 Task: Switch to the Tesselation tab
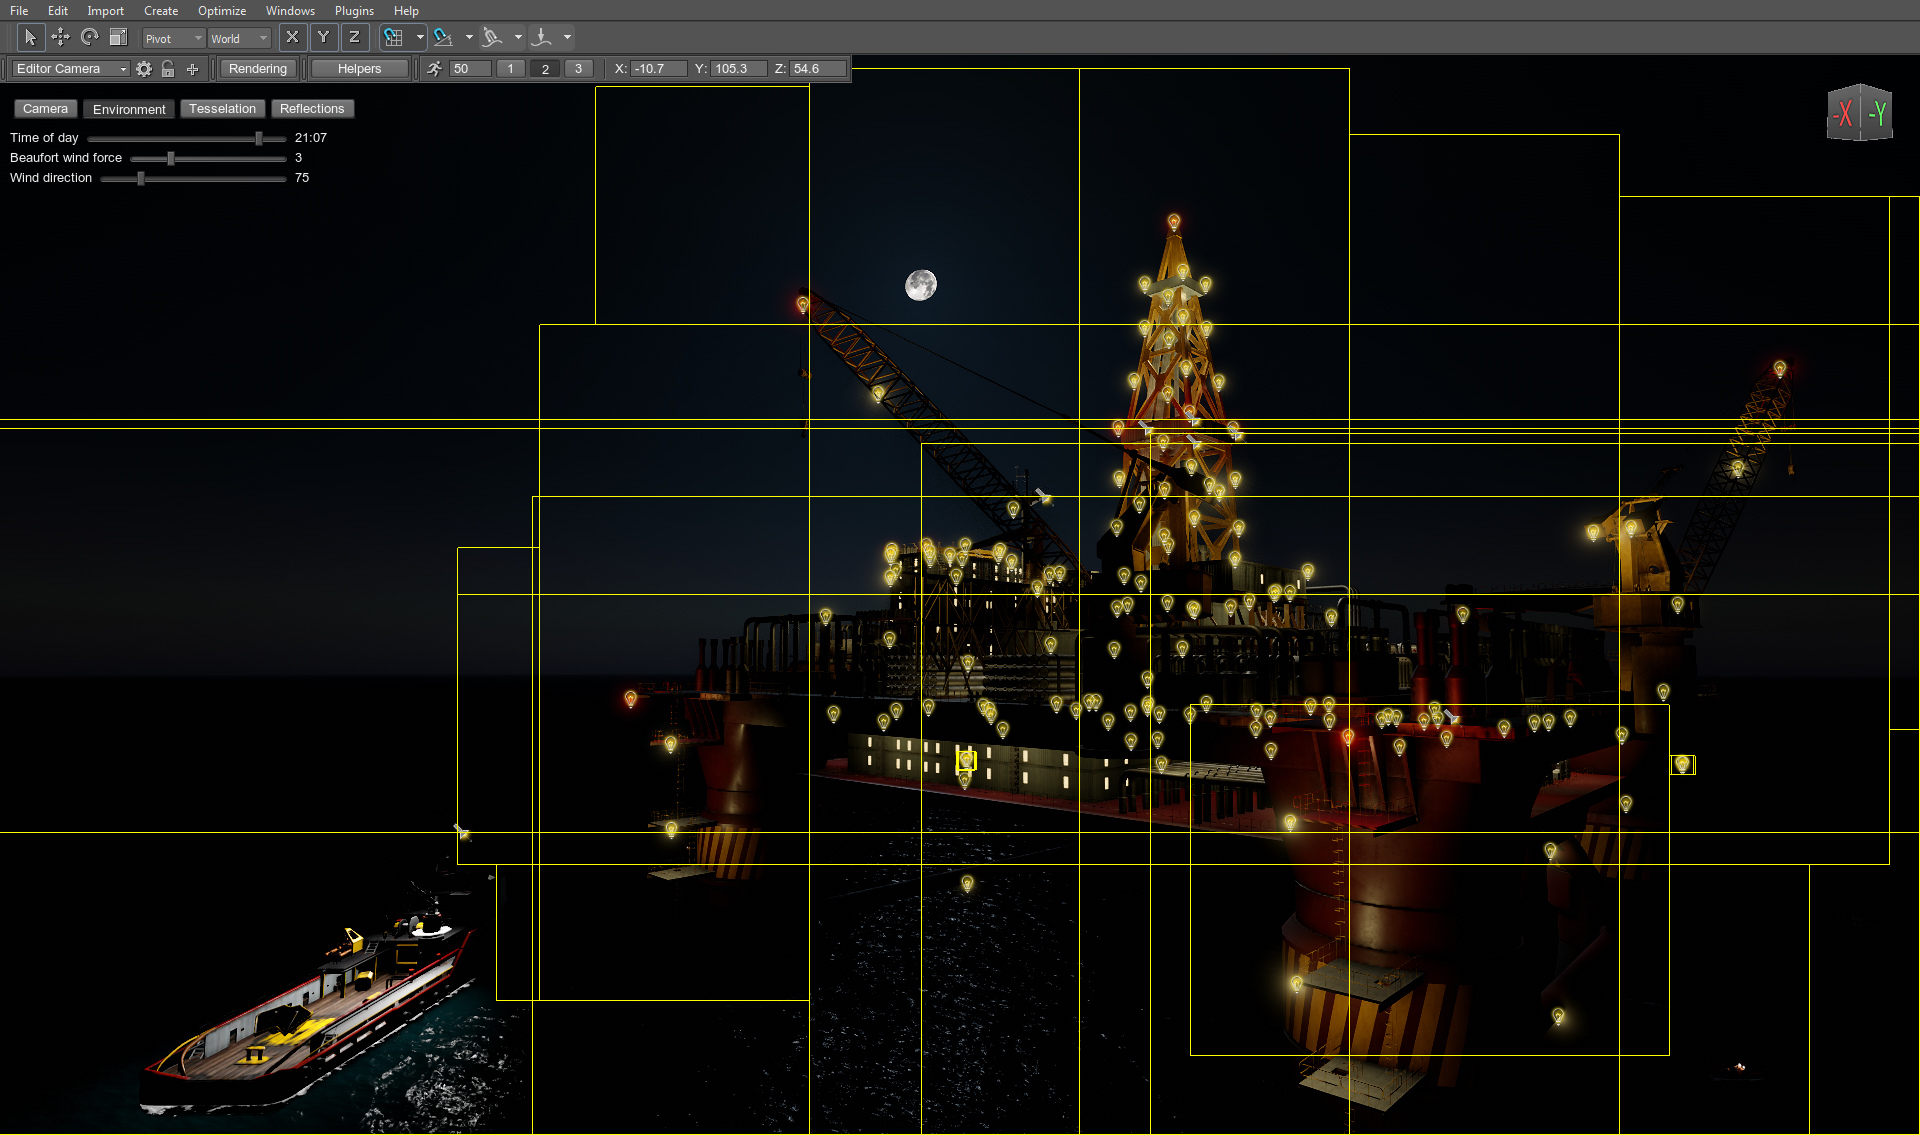point(222,109)
